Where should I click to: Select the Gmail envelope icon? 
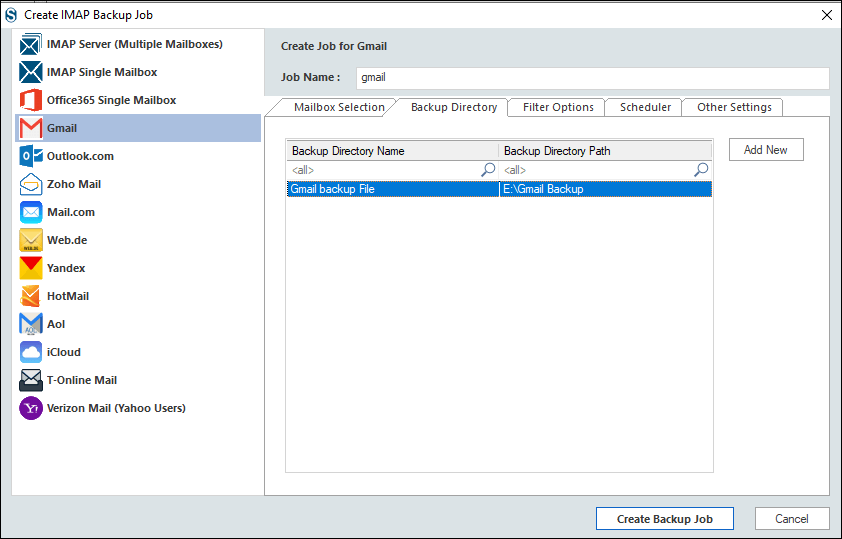pyautogui.click(x=31, y=128)
